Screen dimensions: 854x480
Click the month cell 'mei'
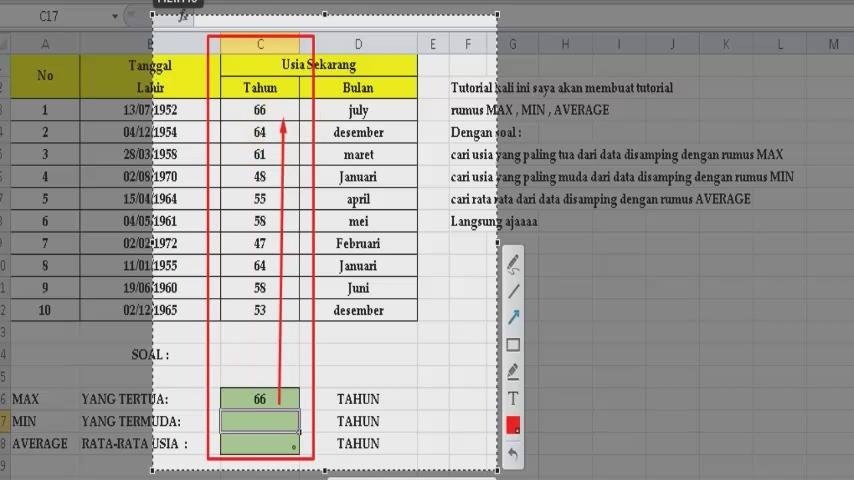pos(358,221)
